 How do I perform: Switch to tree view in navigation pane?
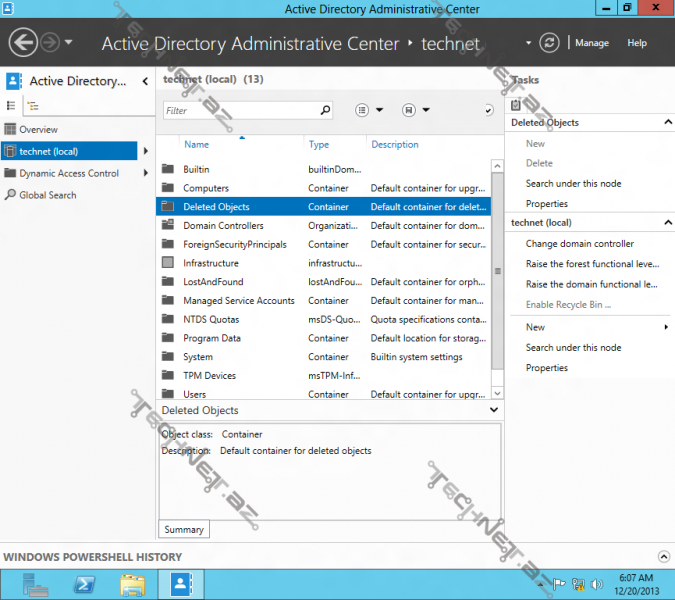(33, 105)
